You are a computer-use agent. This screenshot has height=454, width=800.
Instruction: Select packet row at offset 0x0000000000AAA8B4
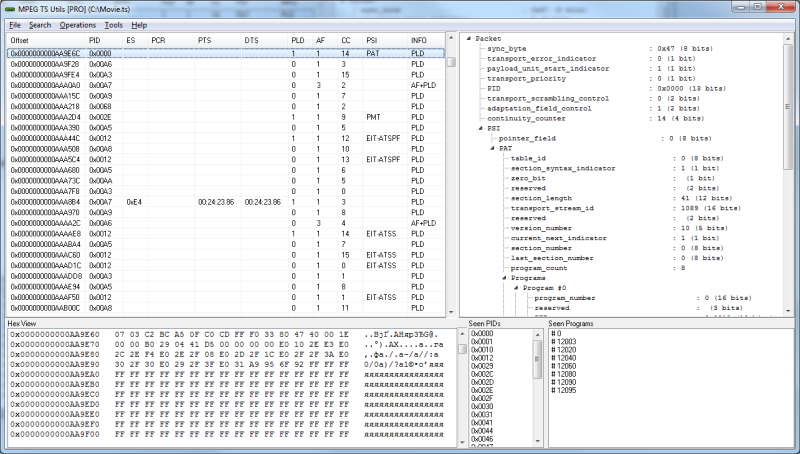coord(226,202)
